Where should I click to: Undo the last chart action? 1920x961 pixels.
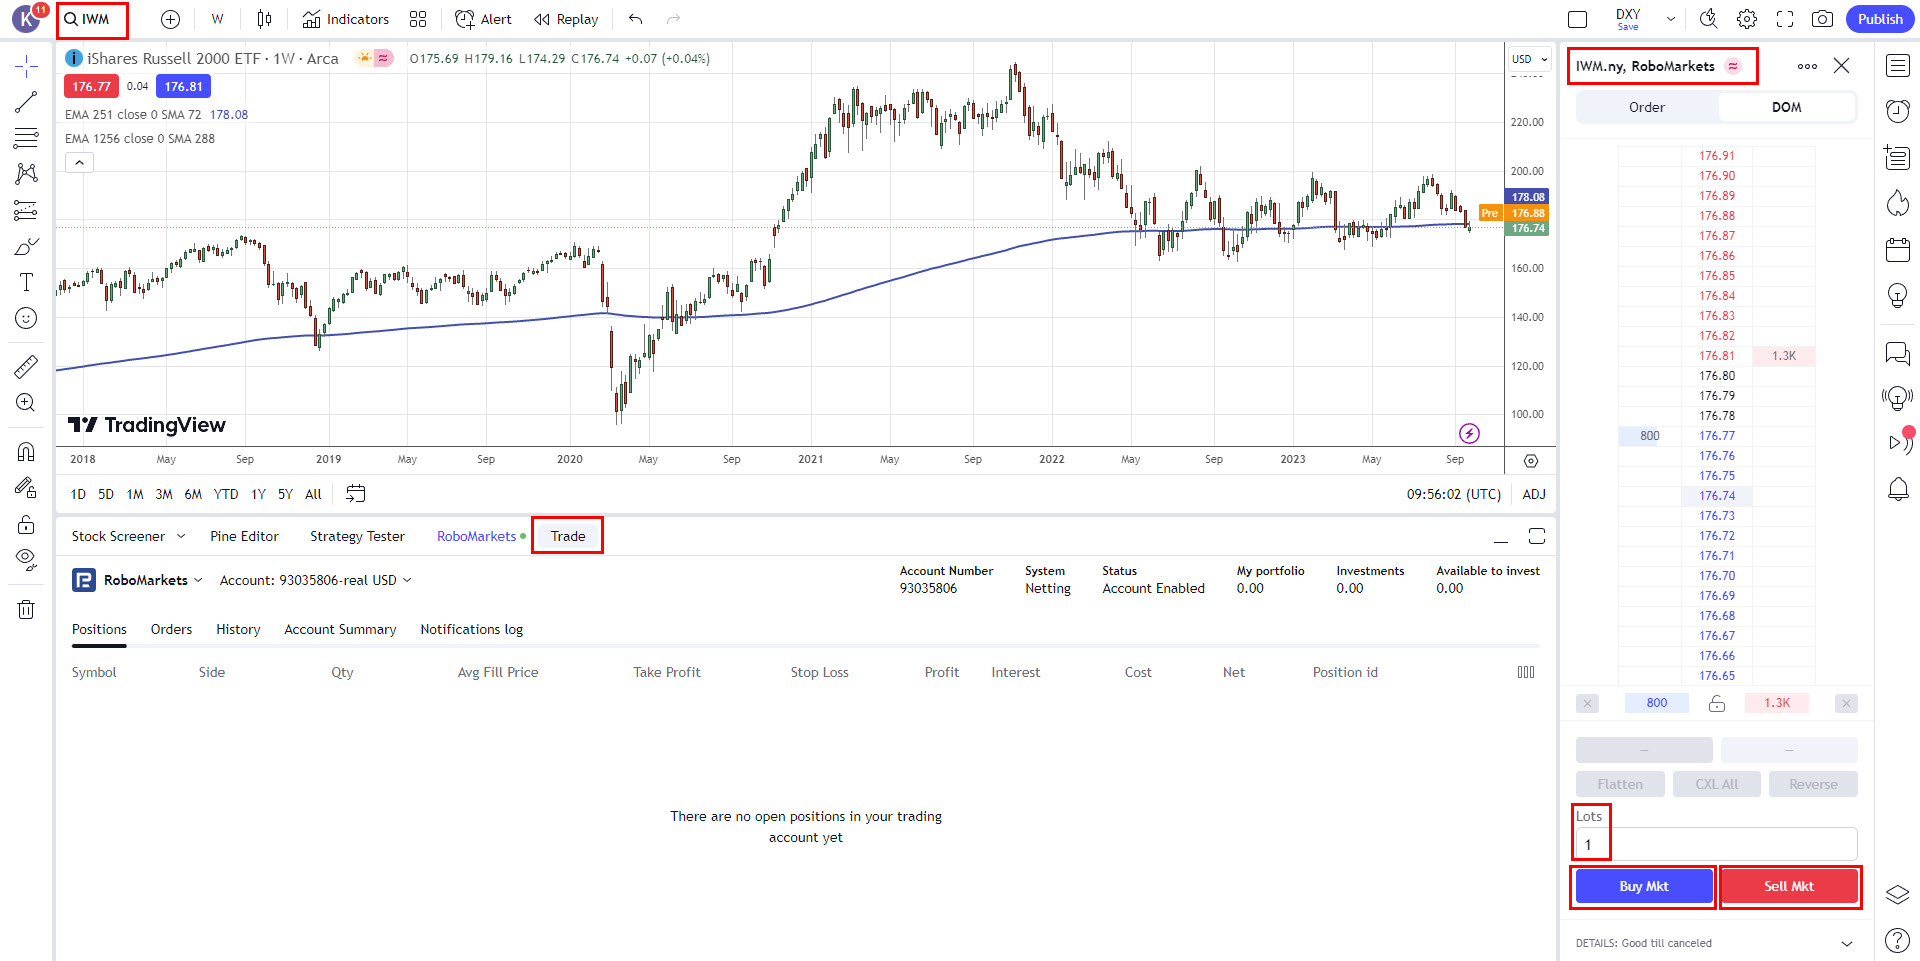pyautogui.click(x=636, y=19)
